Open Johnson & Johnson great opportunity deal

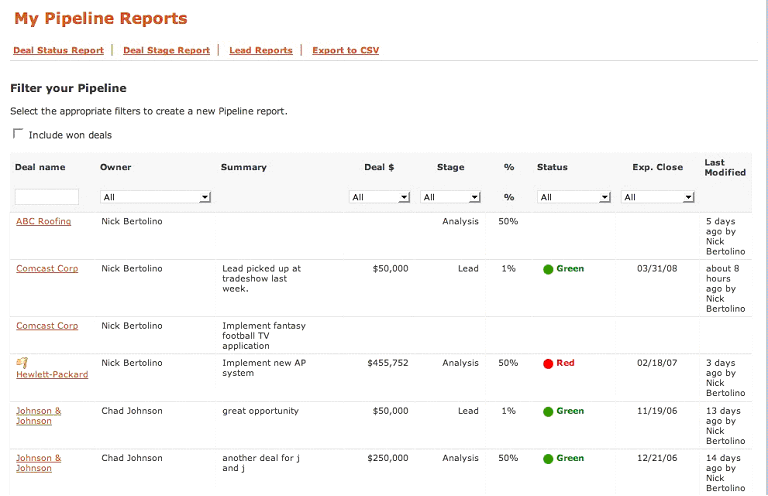pos(39,416)
